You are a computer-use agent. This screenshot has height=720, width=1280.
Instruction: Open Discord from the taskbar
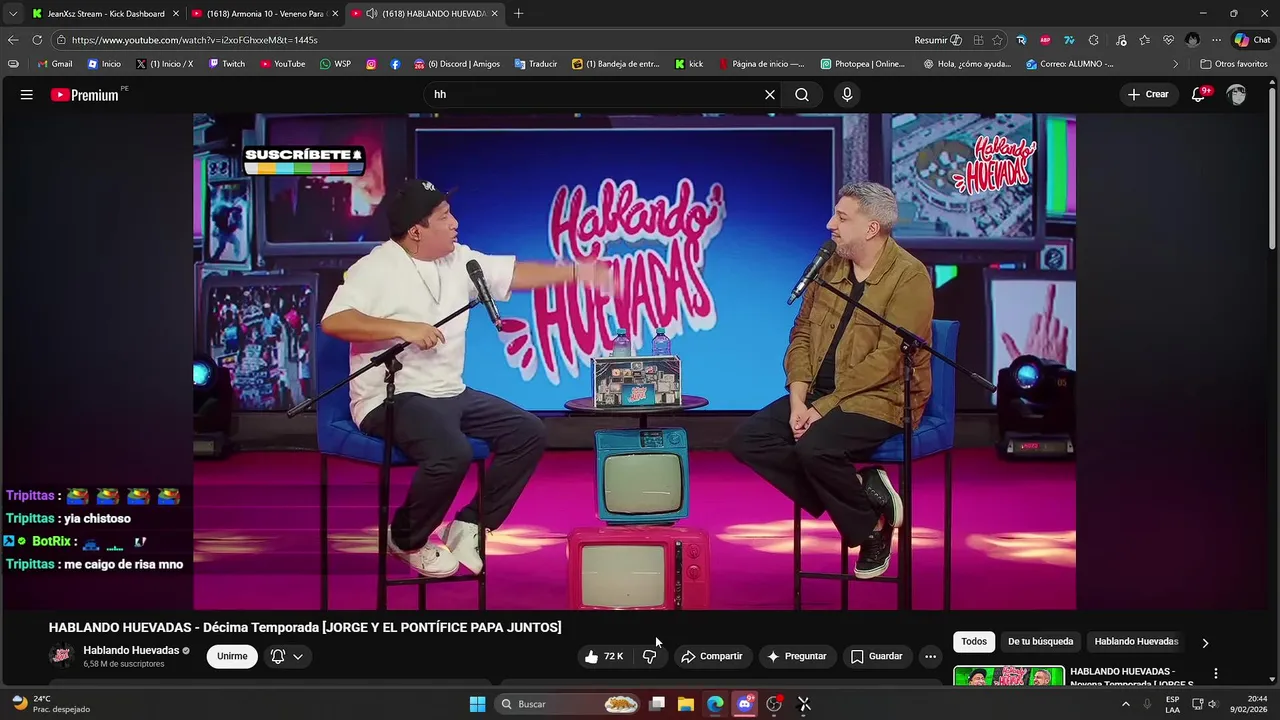point(744,704)
